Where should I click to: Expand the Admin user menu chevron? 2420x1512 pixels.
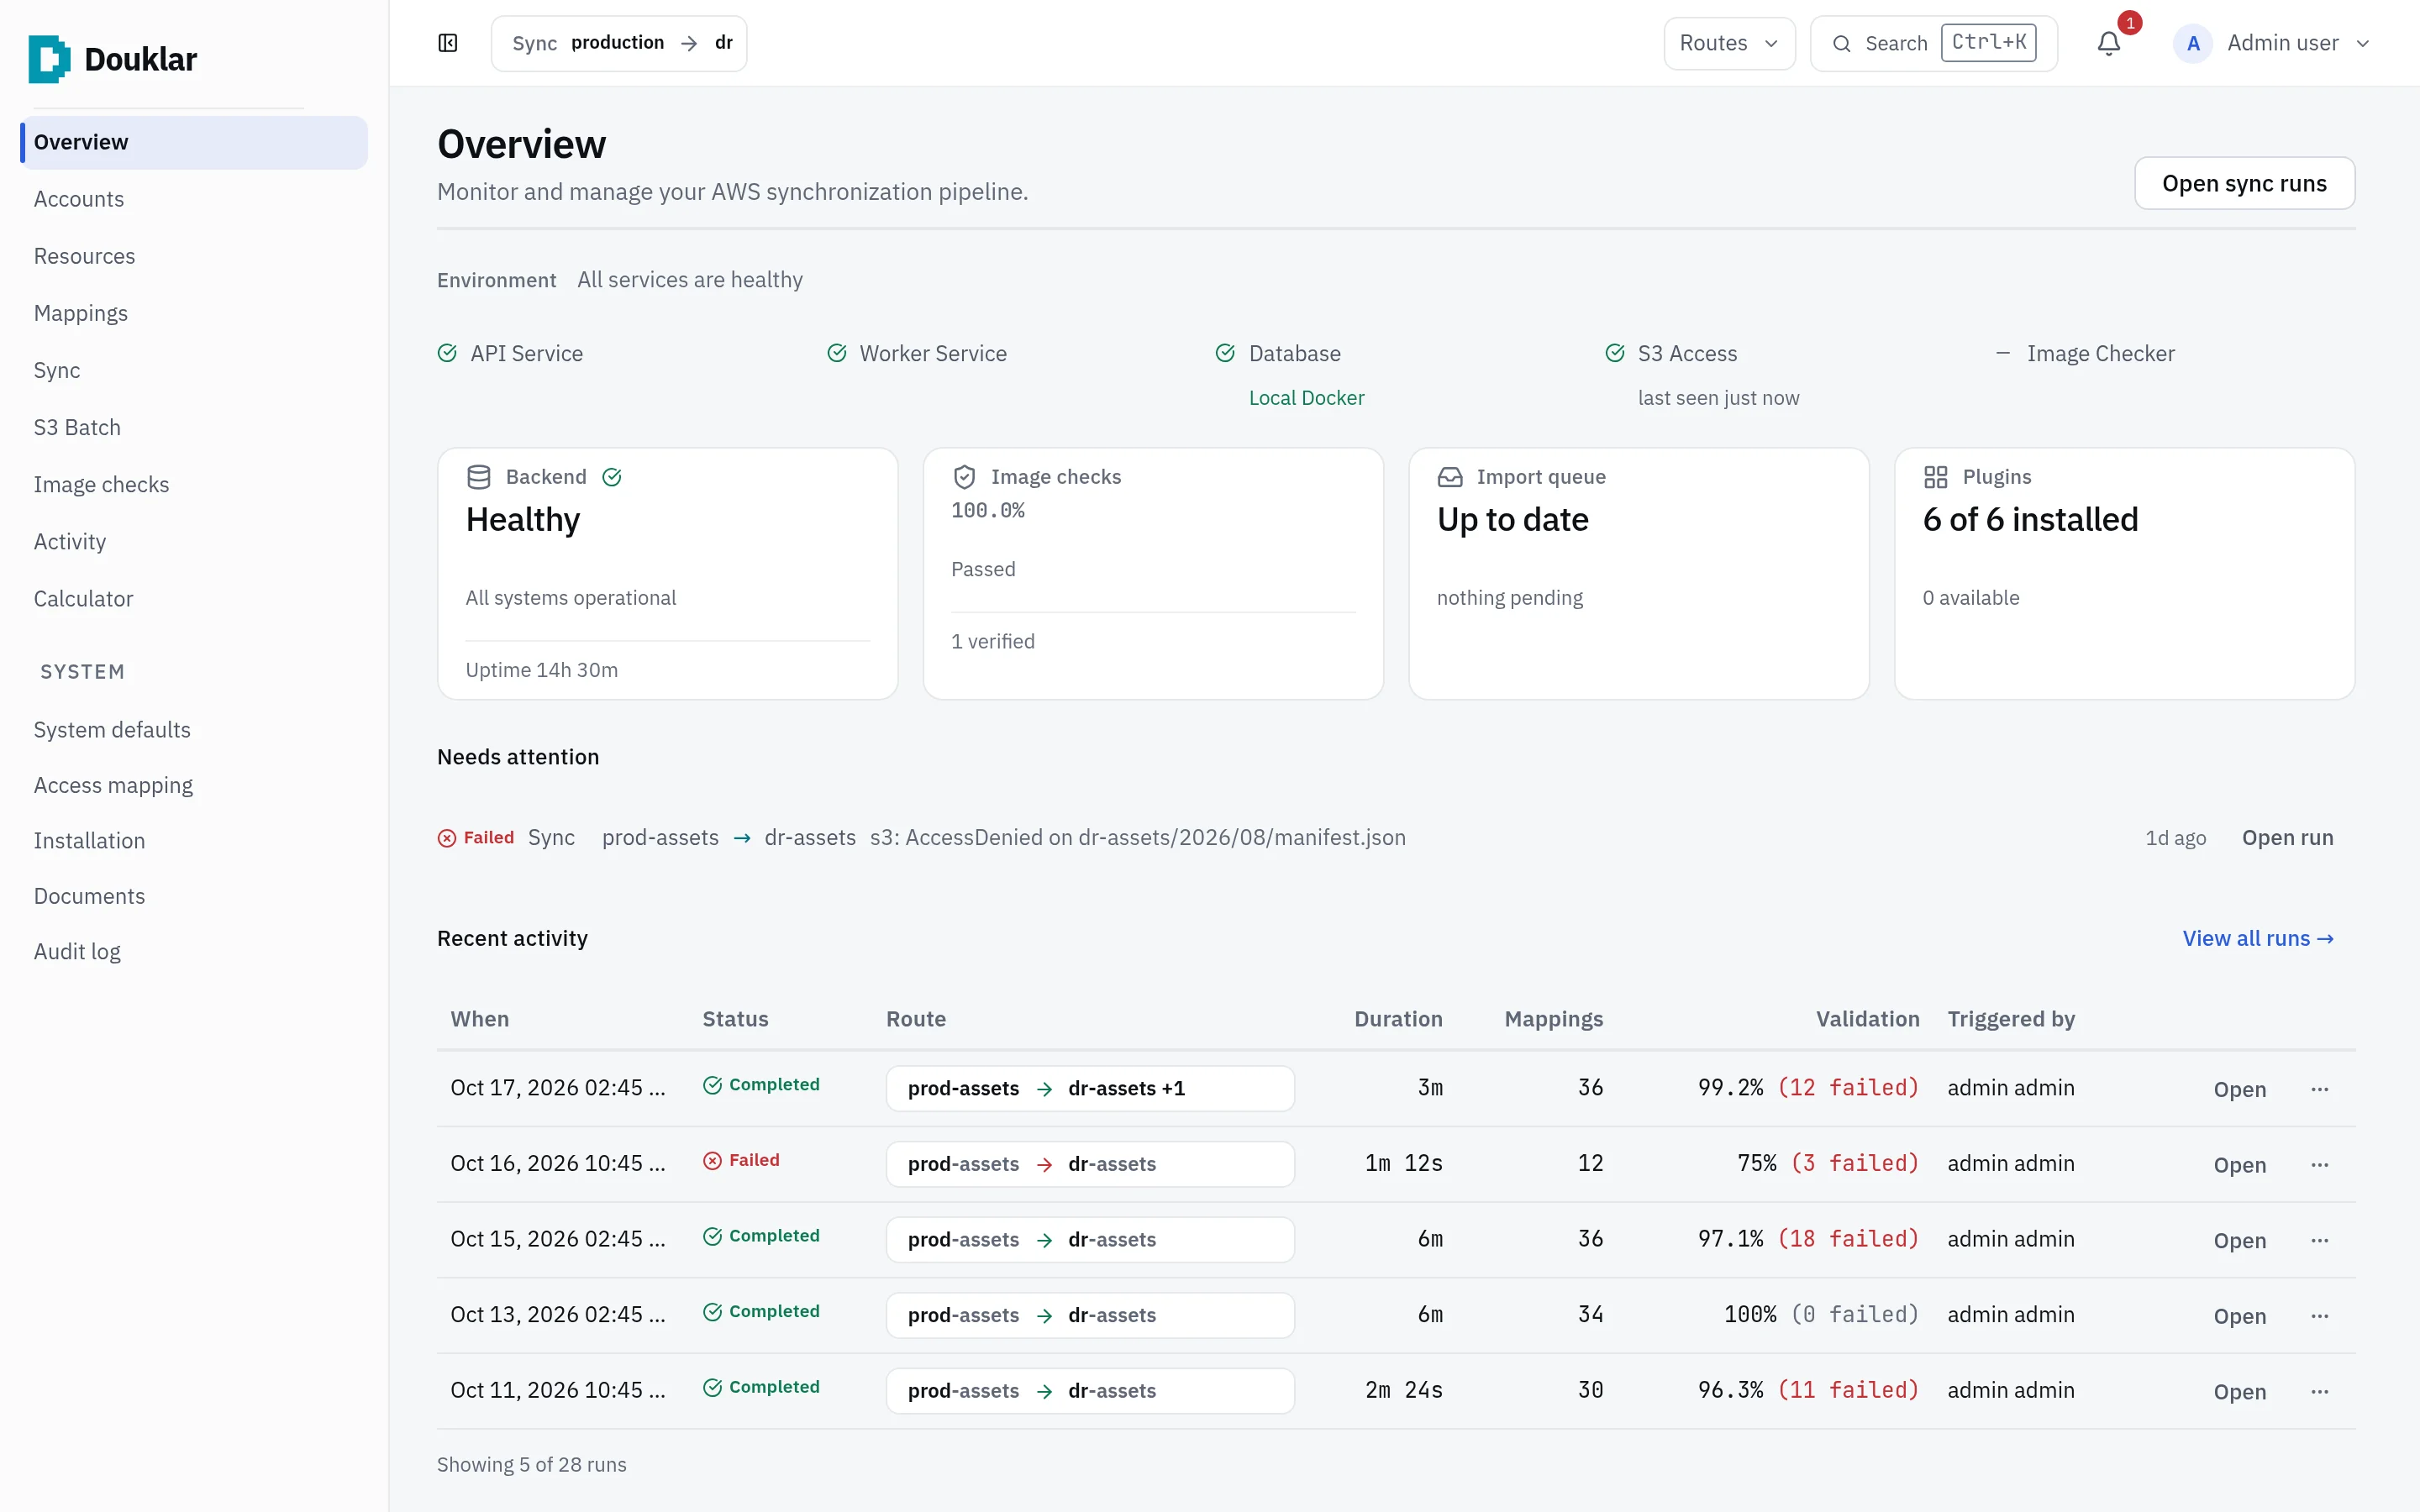pos(2363,43)
